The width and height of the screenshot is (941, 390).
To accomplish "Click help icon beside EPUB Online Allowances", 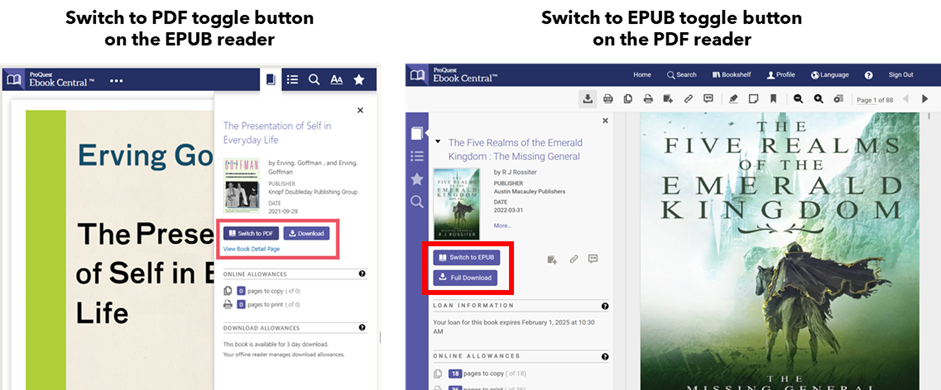I will pos(362,274).
